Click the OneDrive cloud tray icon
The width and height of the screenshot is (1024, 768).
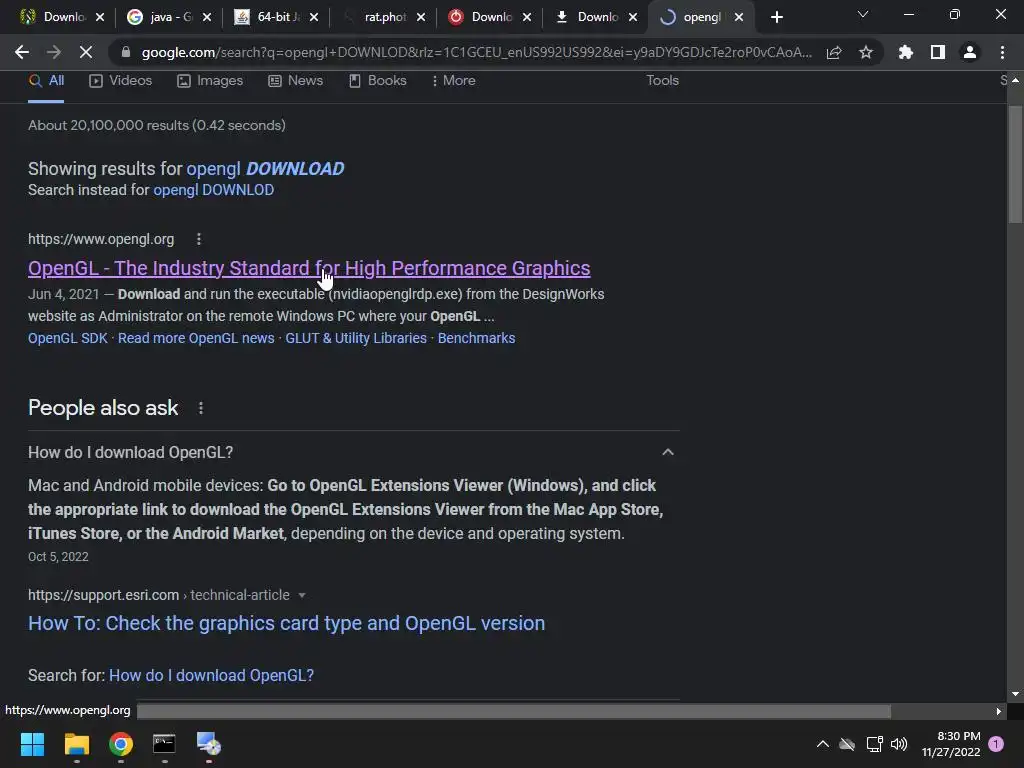[x=847, y=744]
